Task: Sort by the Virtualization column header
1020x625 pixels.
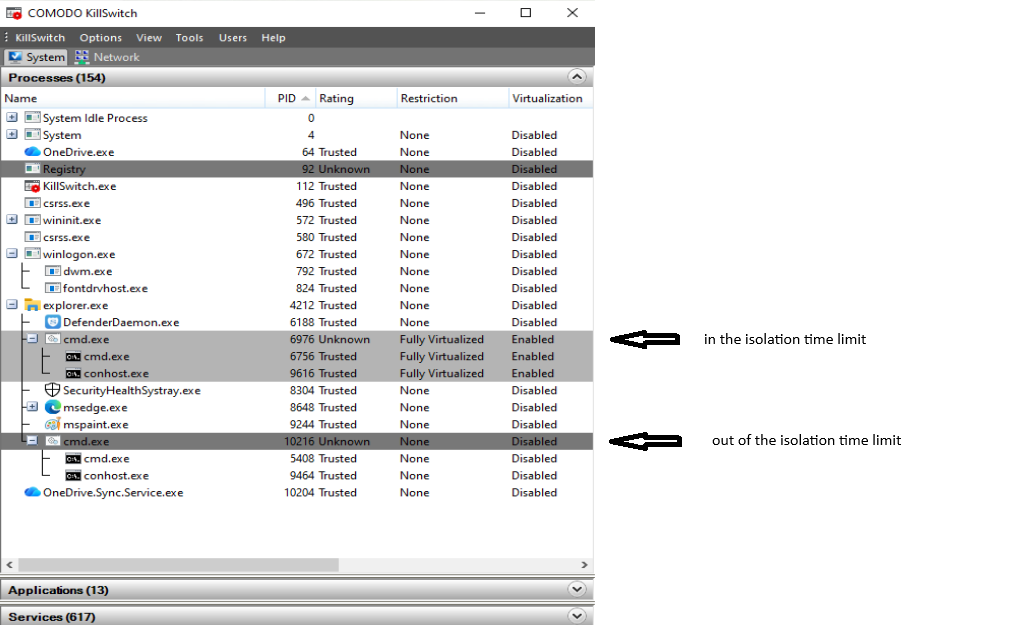Action: pyautogui.click(x=550, y=98)
